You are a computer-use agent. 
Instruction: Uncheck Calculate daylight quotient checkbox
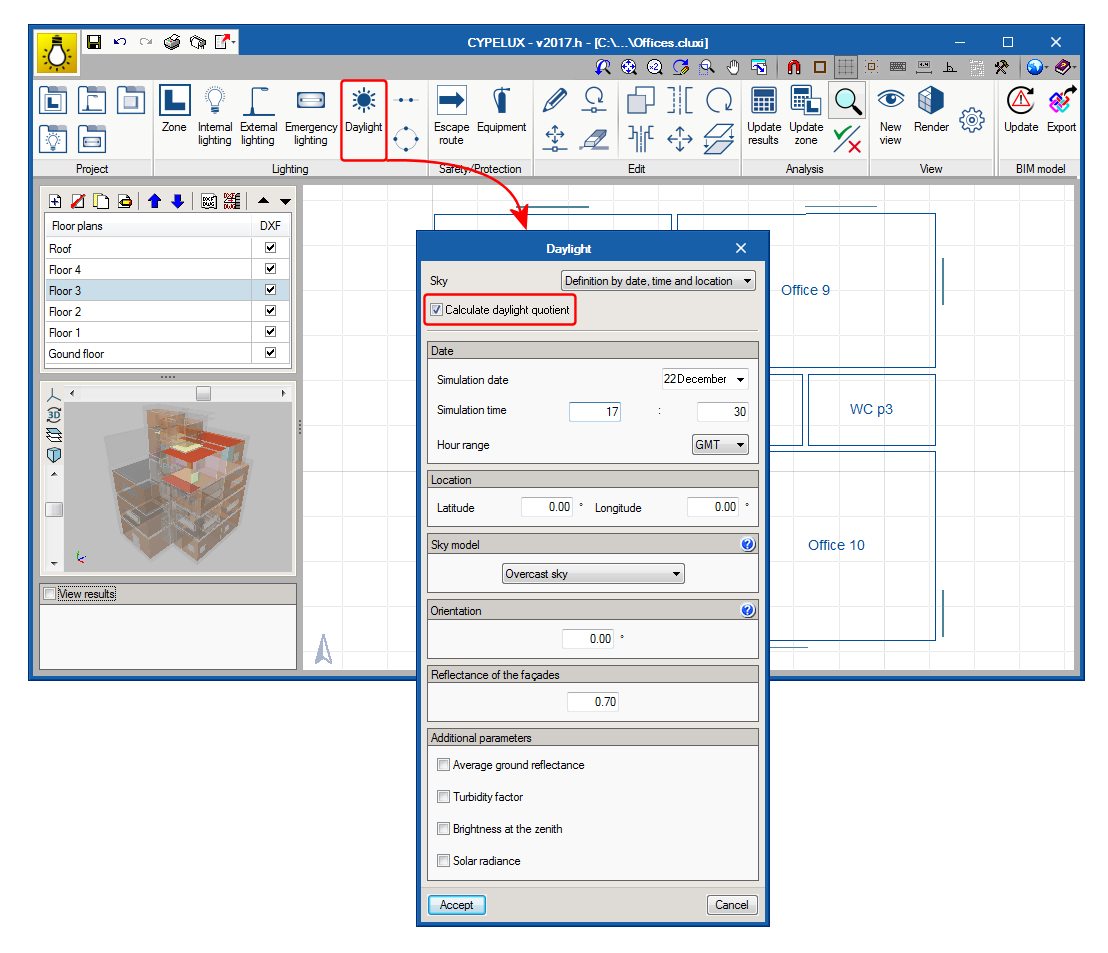click(x=437, y=310)
